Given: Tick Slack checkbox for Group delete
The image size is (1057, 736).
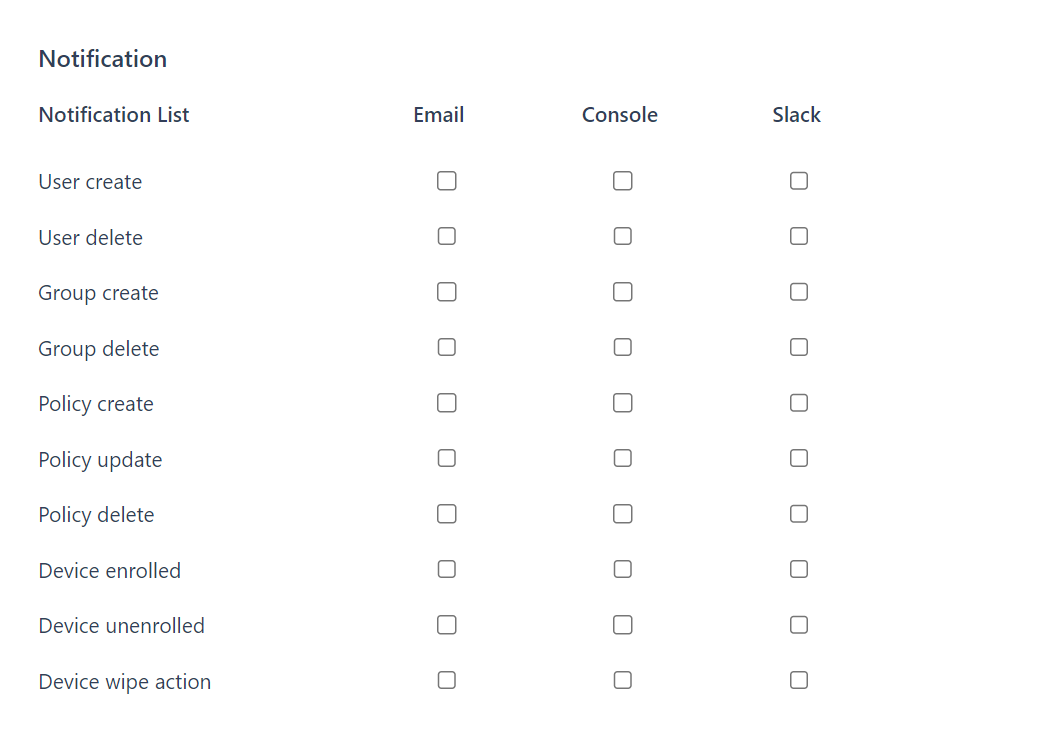Looking at the screenshot, I should (799, 348).
